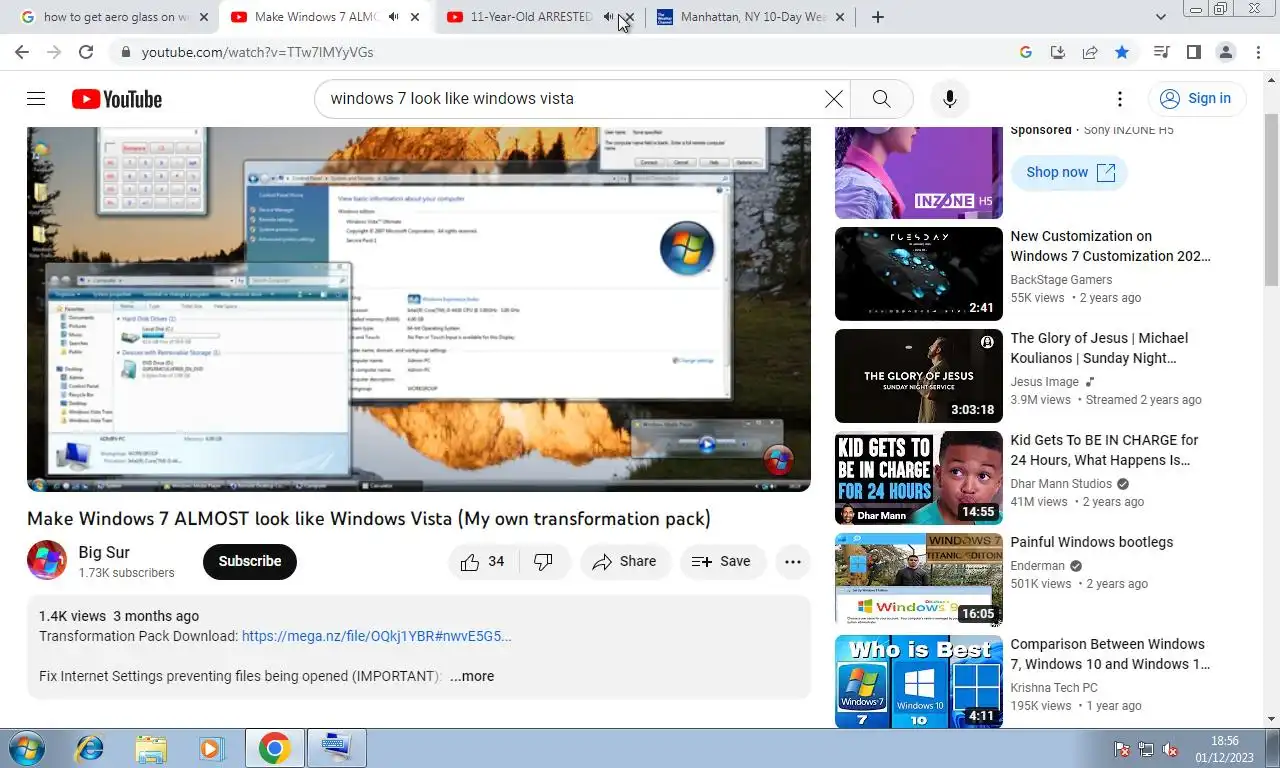Sign in to YouTube
The height and width of the screenshot is (768, 1280).
(x=1196, y=98)
